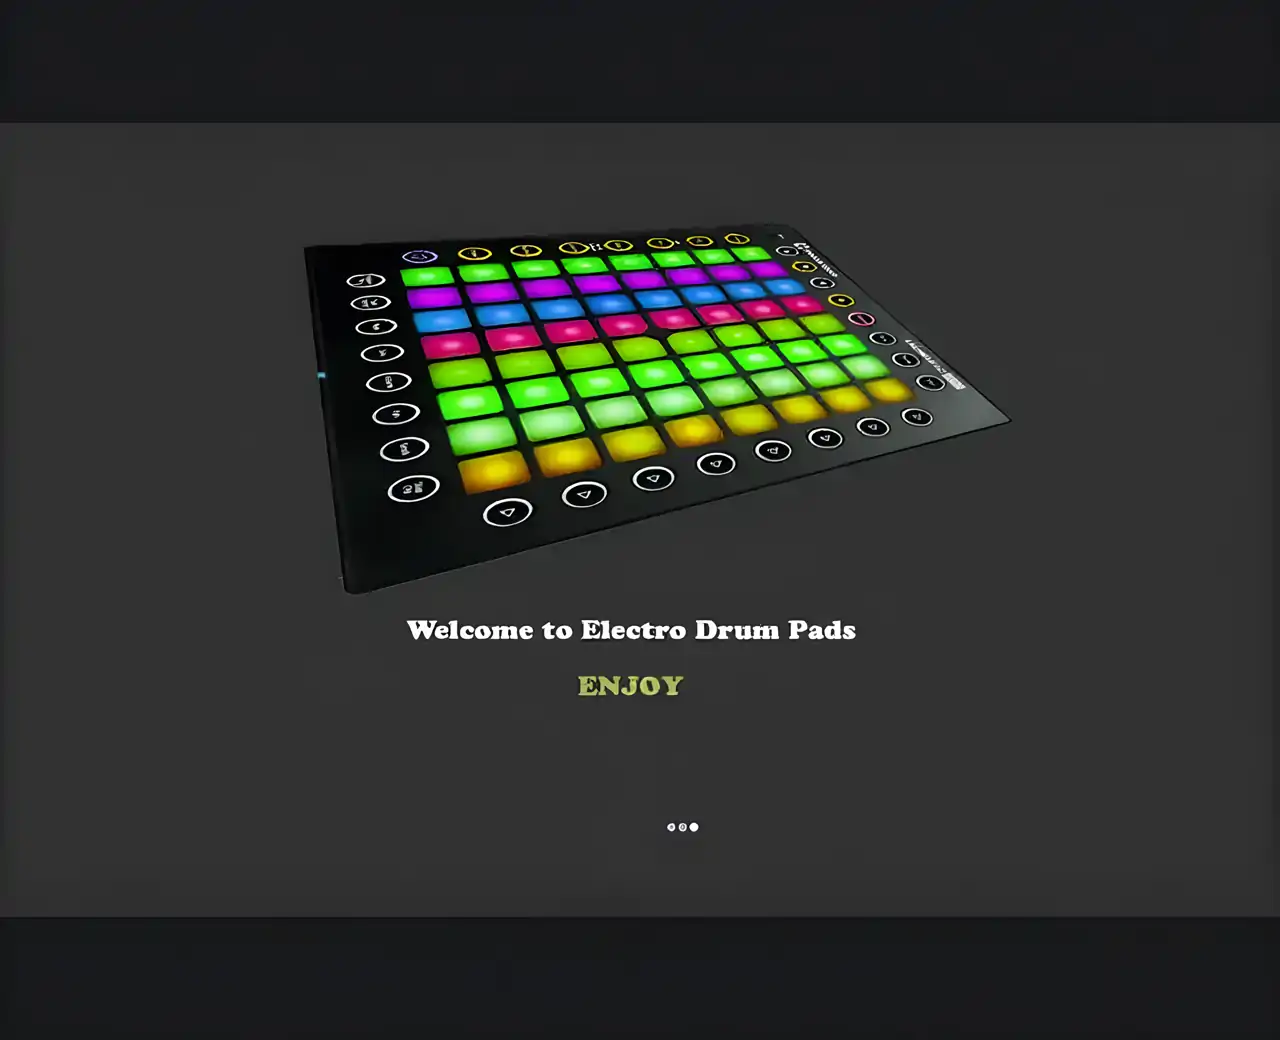
Task: Select the first page indicator dot
Action: (x=672, y=827)
